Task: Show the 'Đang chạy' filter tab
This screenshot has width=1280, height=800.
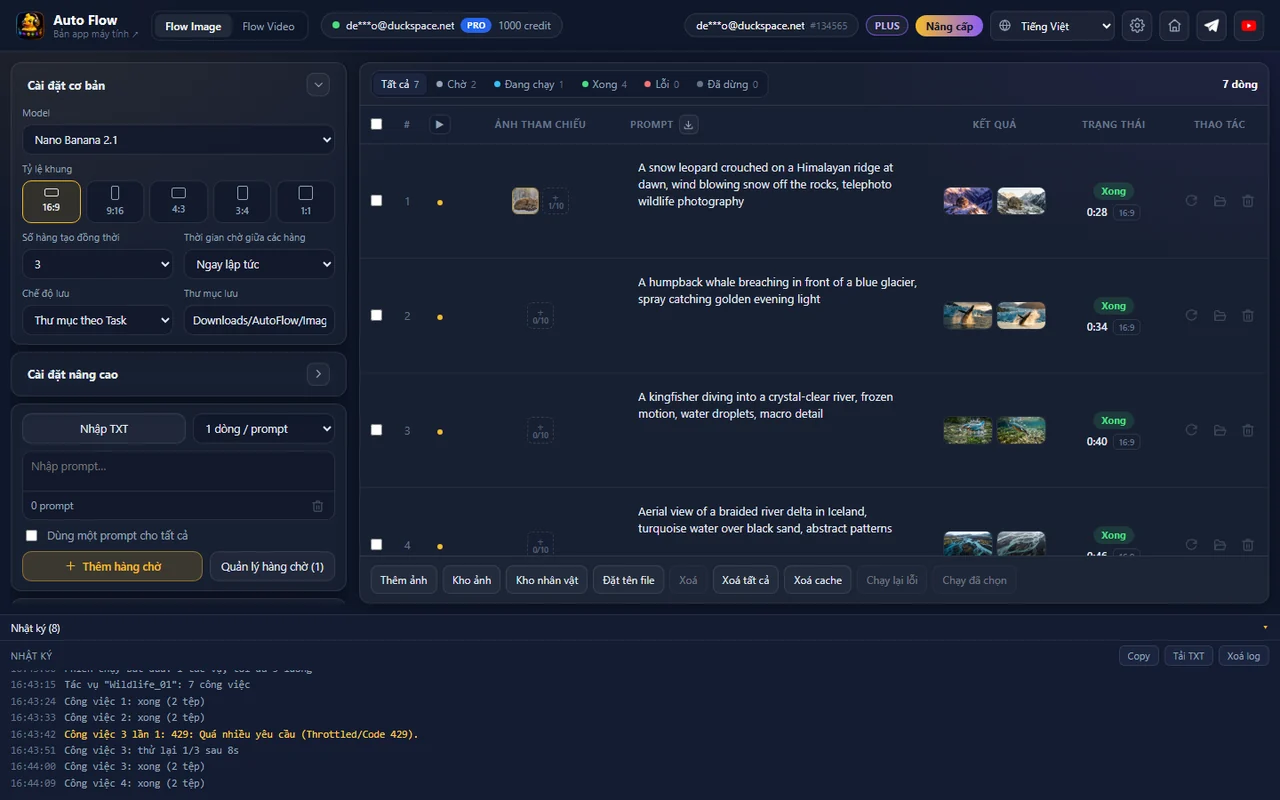Action: (x=529, y=85)
